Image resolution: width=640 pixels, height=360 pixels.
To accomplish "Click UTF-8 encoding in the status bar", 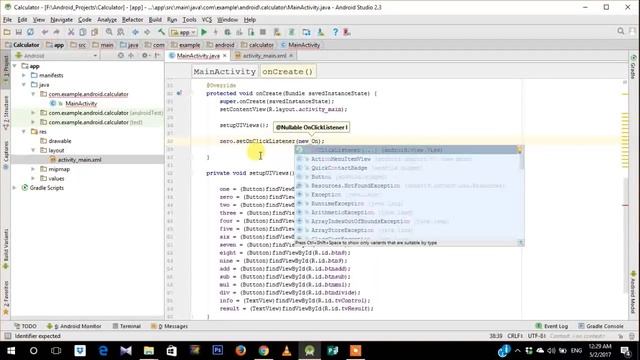I will click(x=536, y=336).
